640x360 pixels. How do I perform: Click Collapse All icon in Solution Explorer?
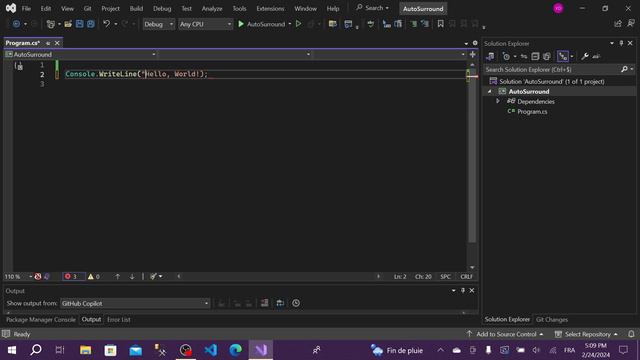pyautogui.click(x=535, y=56)
